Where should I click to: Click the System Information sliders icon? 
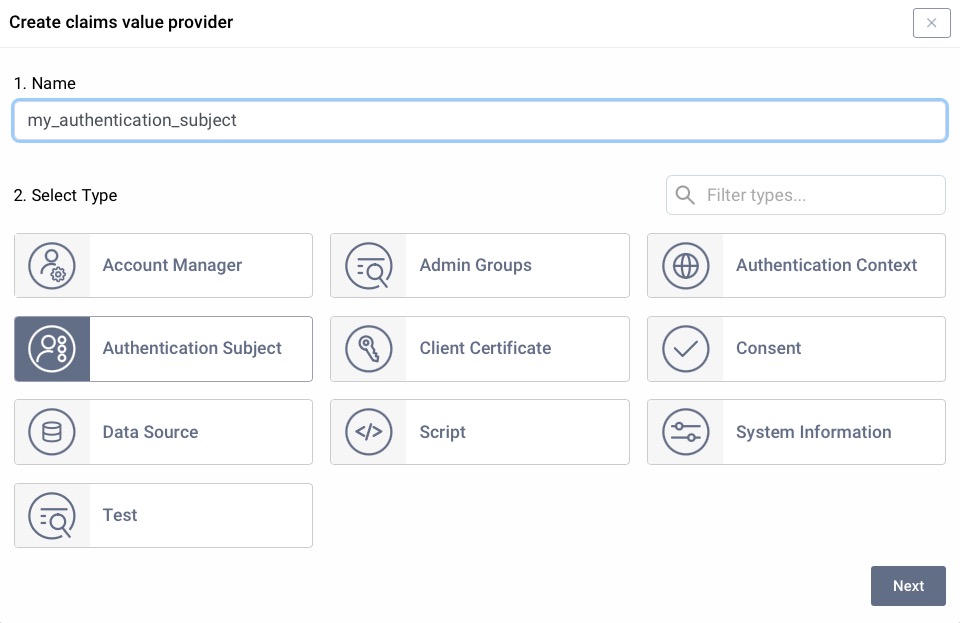(x=686, y=432)
